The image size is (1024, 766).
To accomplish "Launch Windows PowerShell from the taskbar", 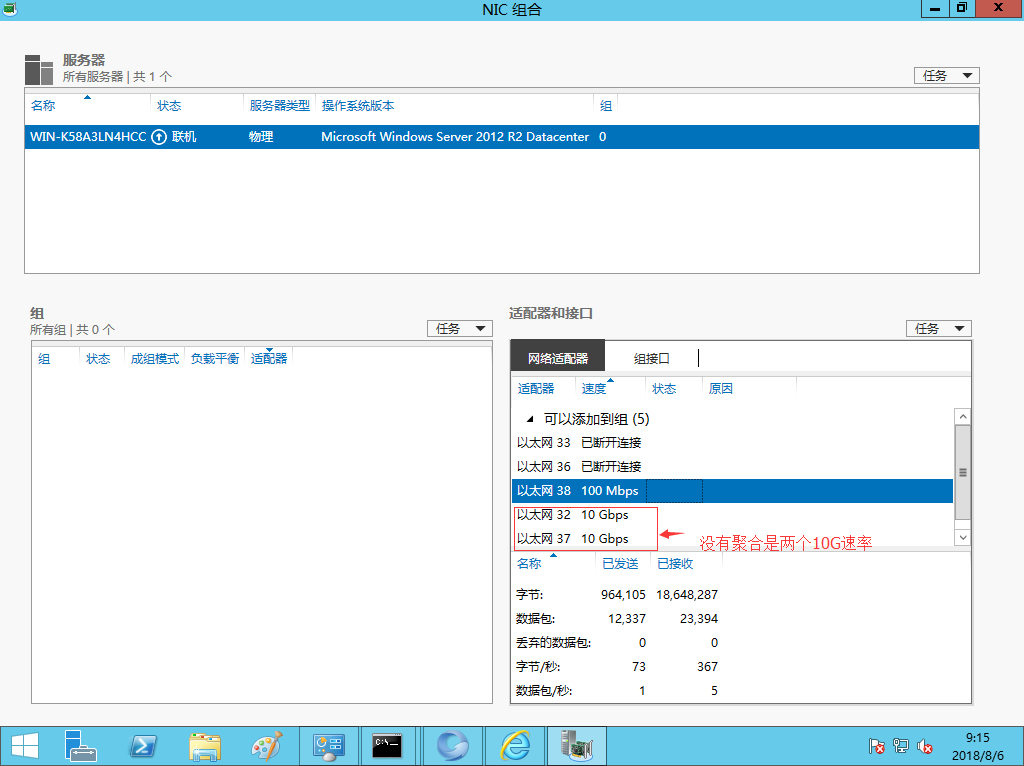I will 142,745.
